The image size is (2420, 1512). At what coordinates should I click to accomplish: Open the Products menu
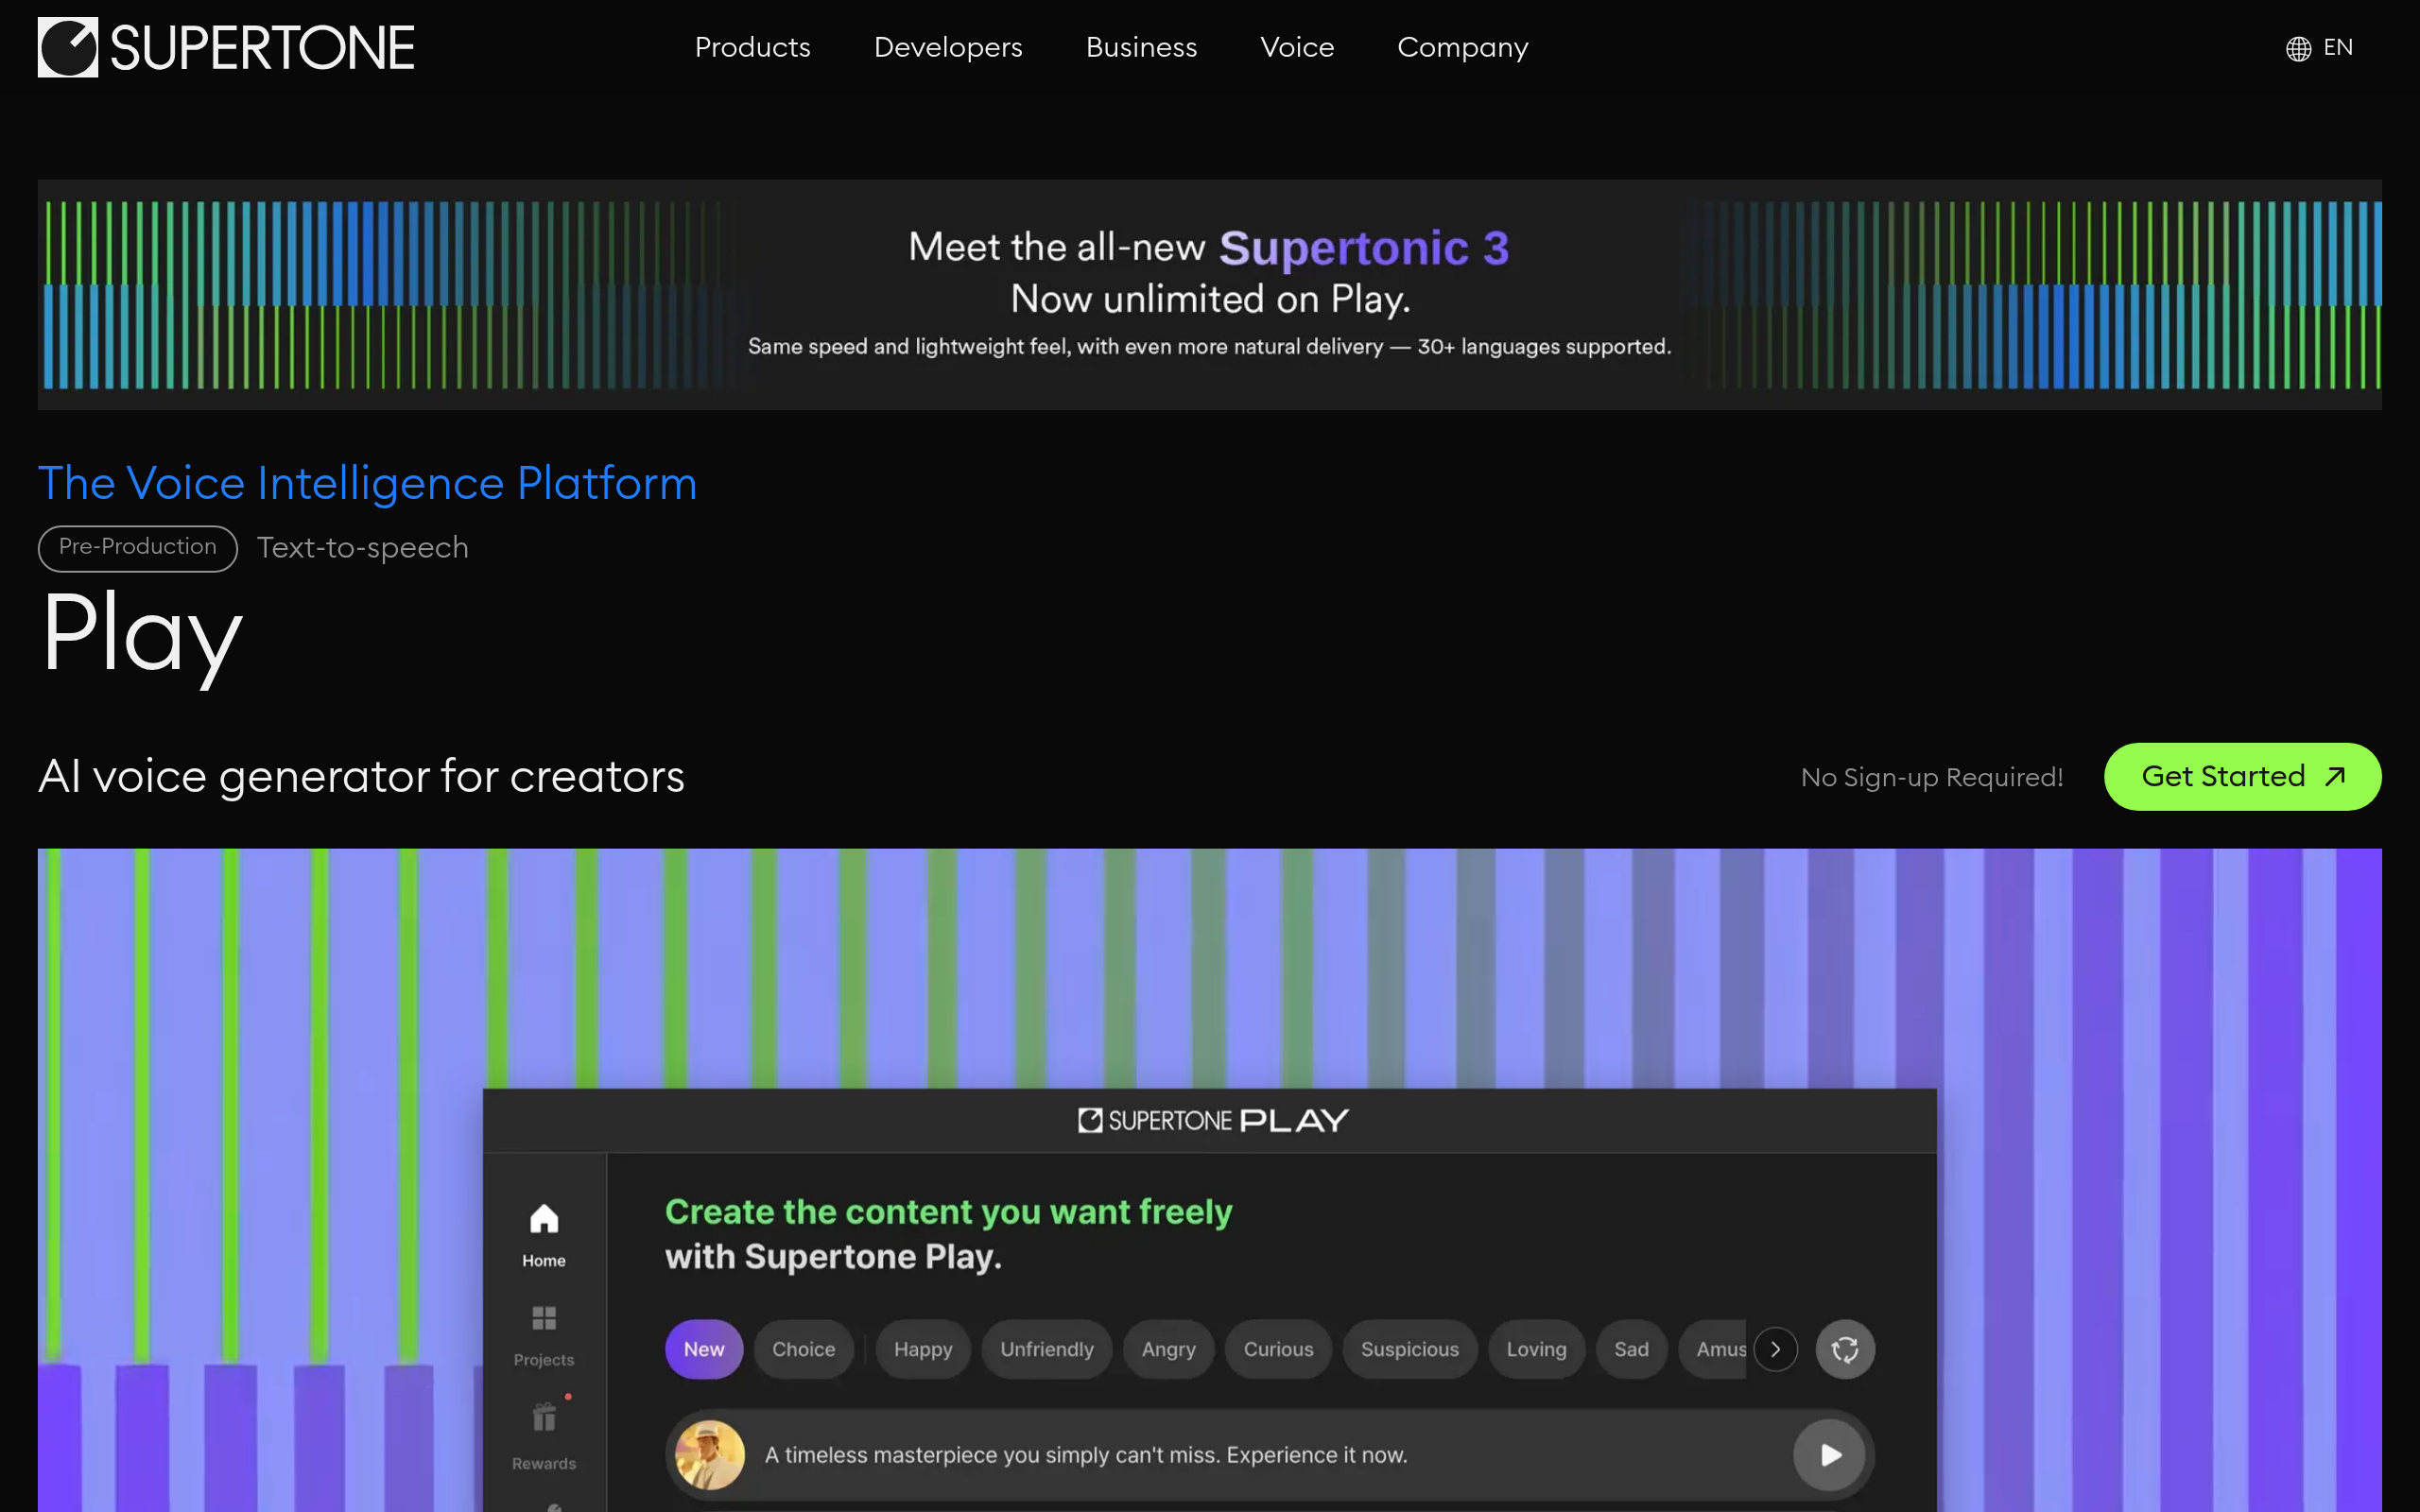coord(752,47)
